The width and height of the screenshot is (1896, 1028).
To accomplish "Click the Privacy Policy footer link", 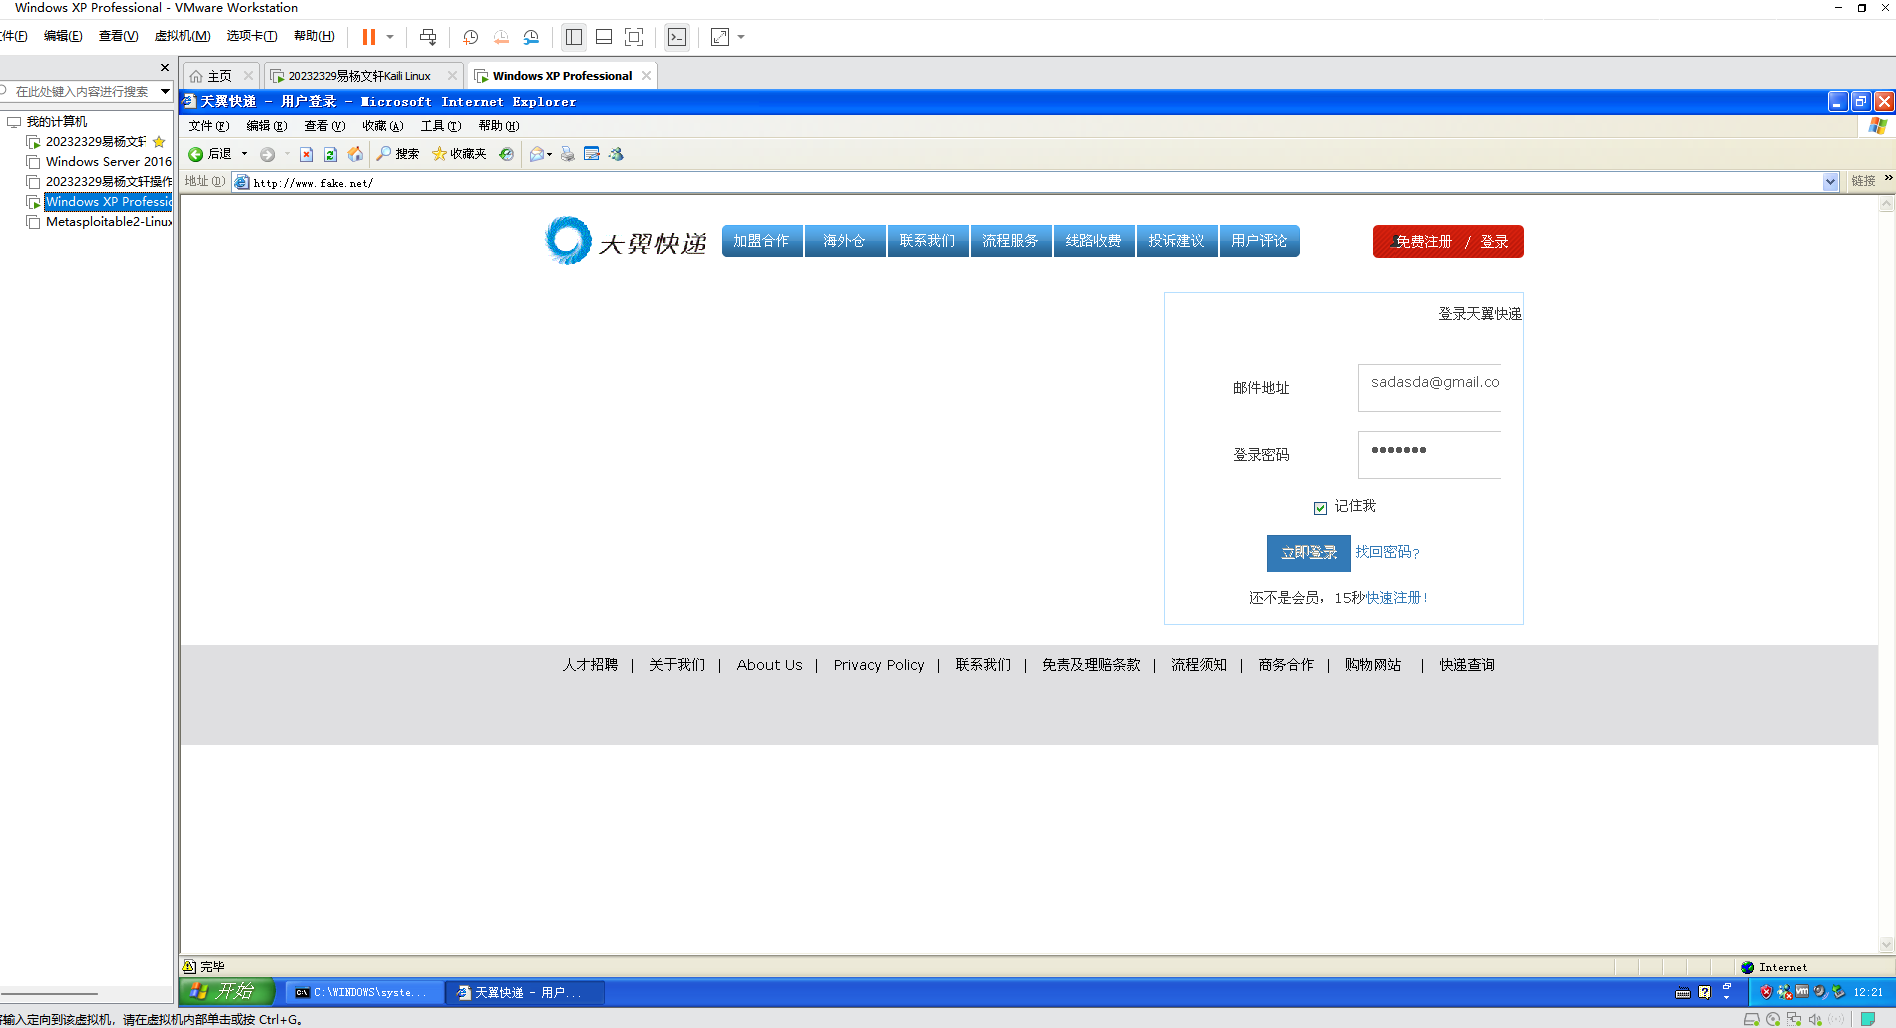I will tap(879, 665).
